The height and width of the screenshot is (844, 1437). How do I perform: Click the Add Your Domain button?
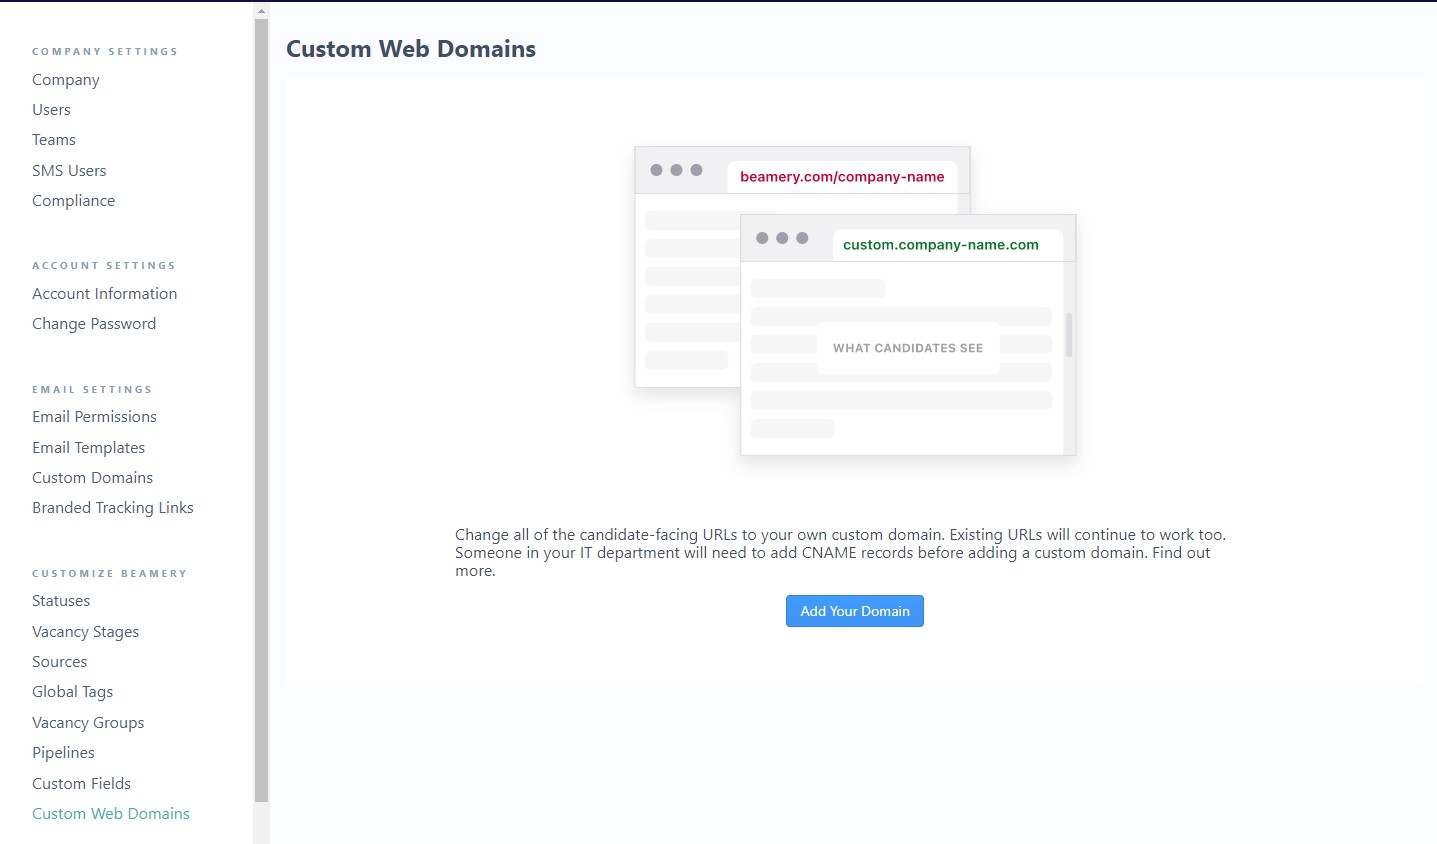click(854, 611)
